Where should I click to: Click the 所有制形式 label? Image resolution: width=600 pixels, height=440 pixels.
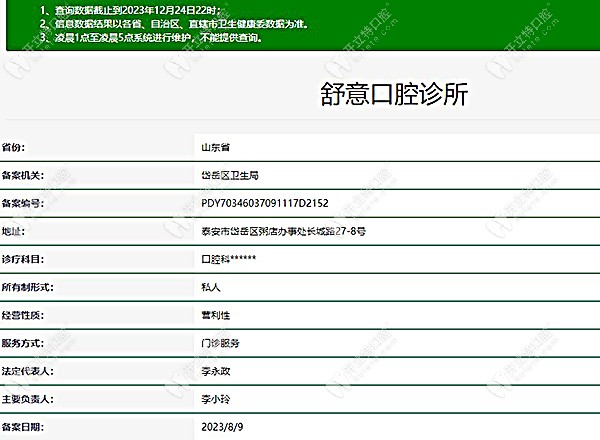(27, 287)
